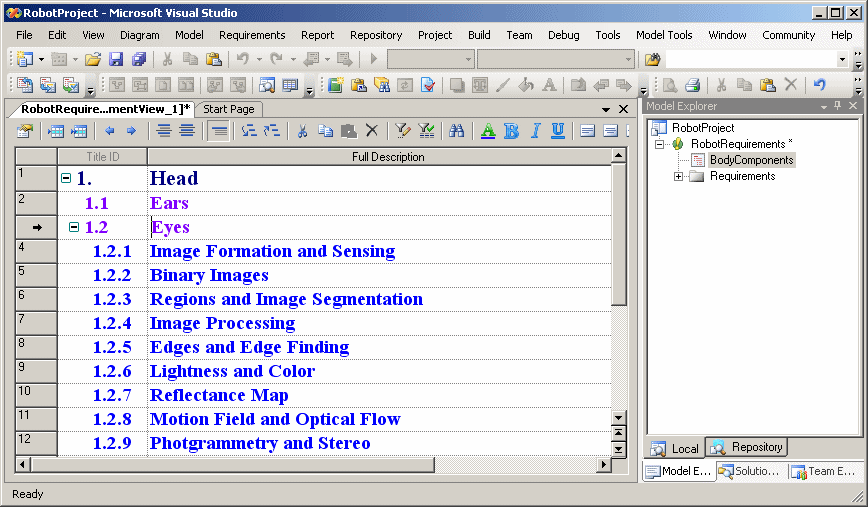Click the Find in Files binoculars folder icon
The height and width of the screenshot is (507, 868).
[653, 59]
